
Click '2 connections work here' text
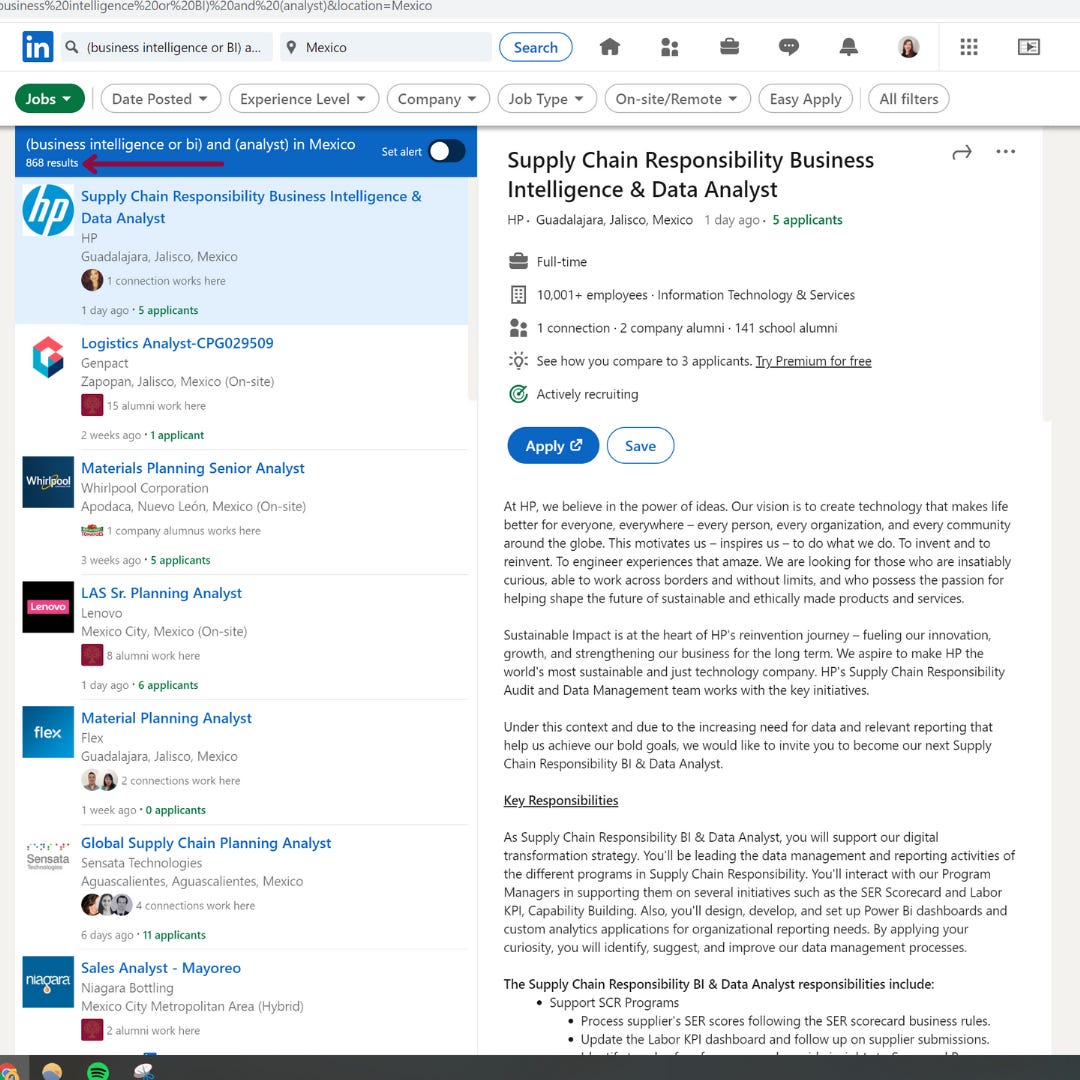coord(180,780)
